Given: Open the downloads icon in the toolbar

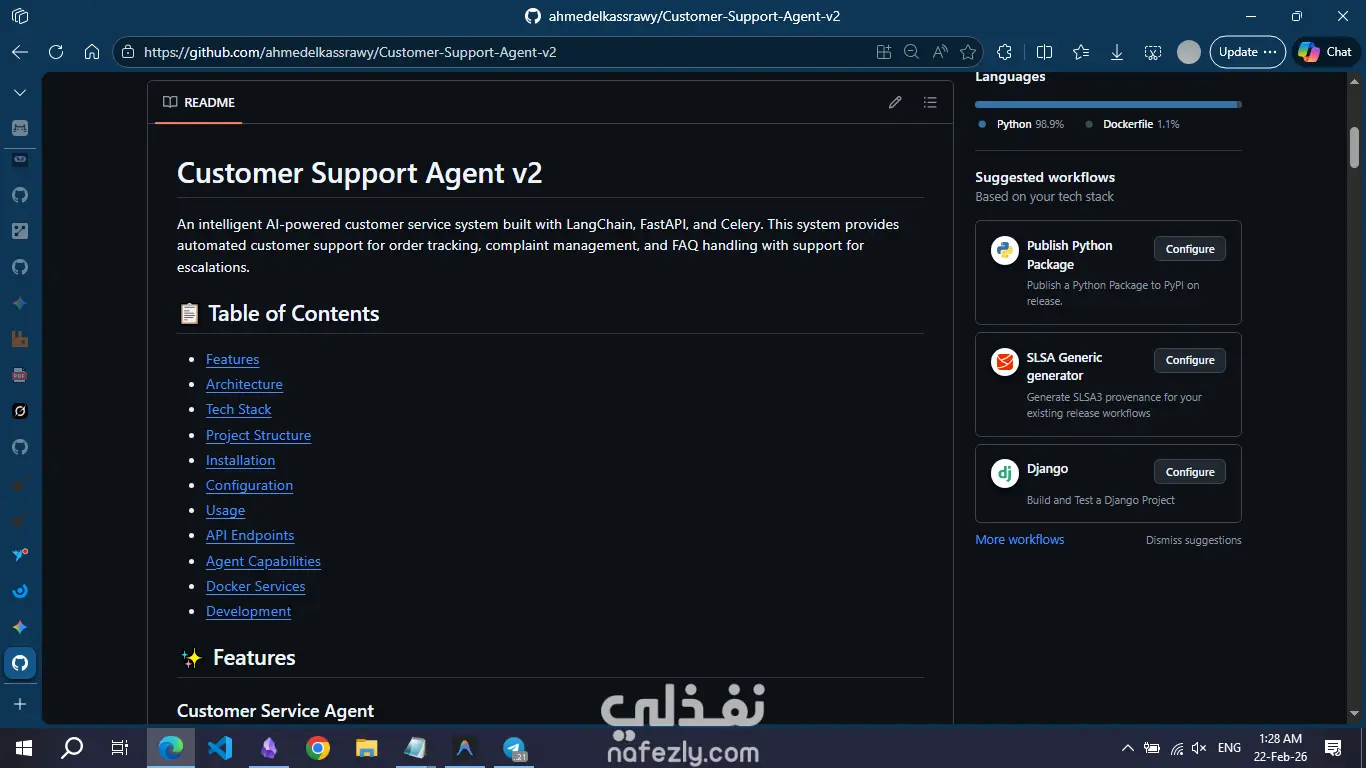Looking at the screenshot, I should coord(1117,52).
